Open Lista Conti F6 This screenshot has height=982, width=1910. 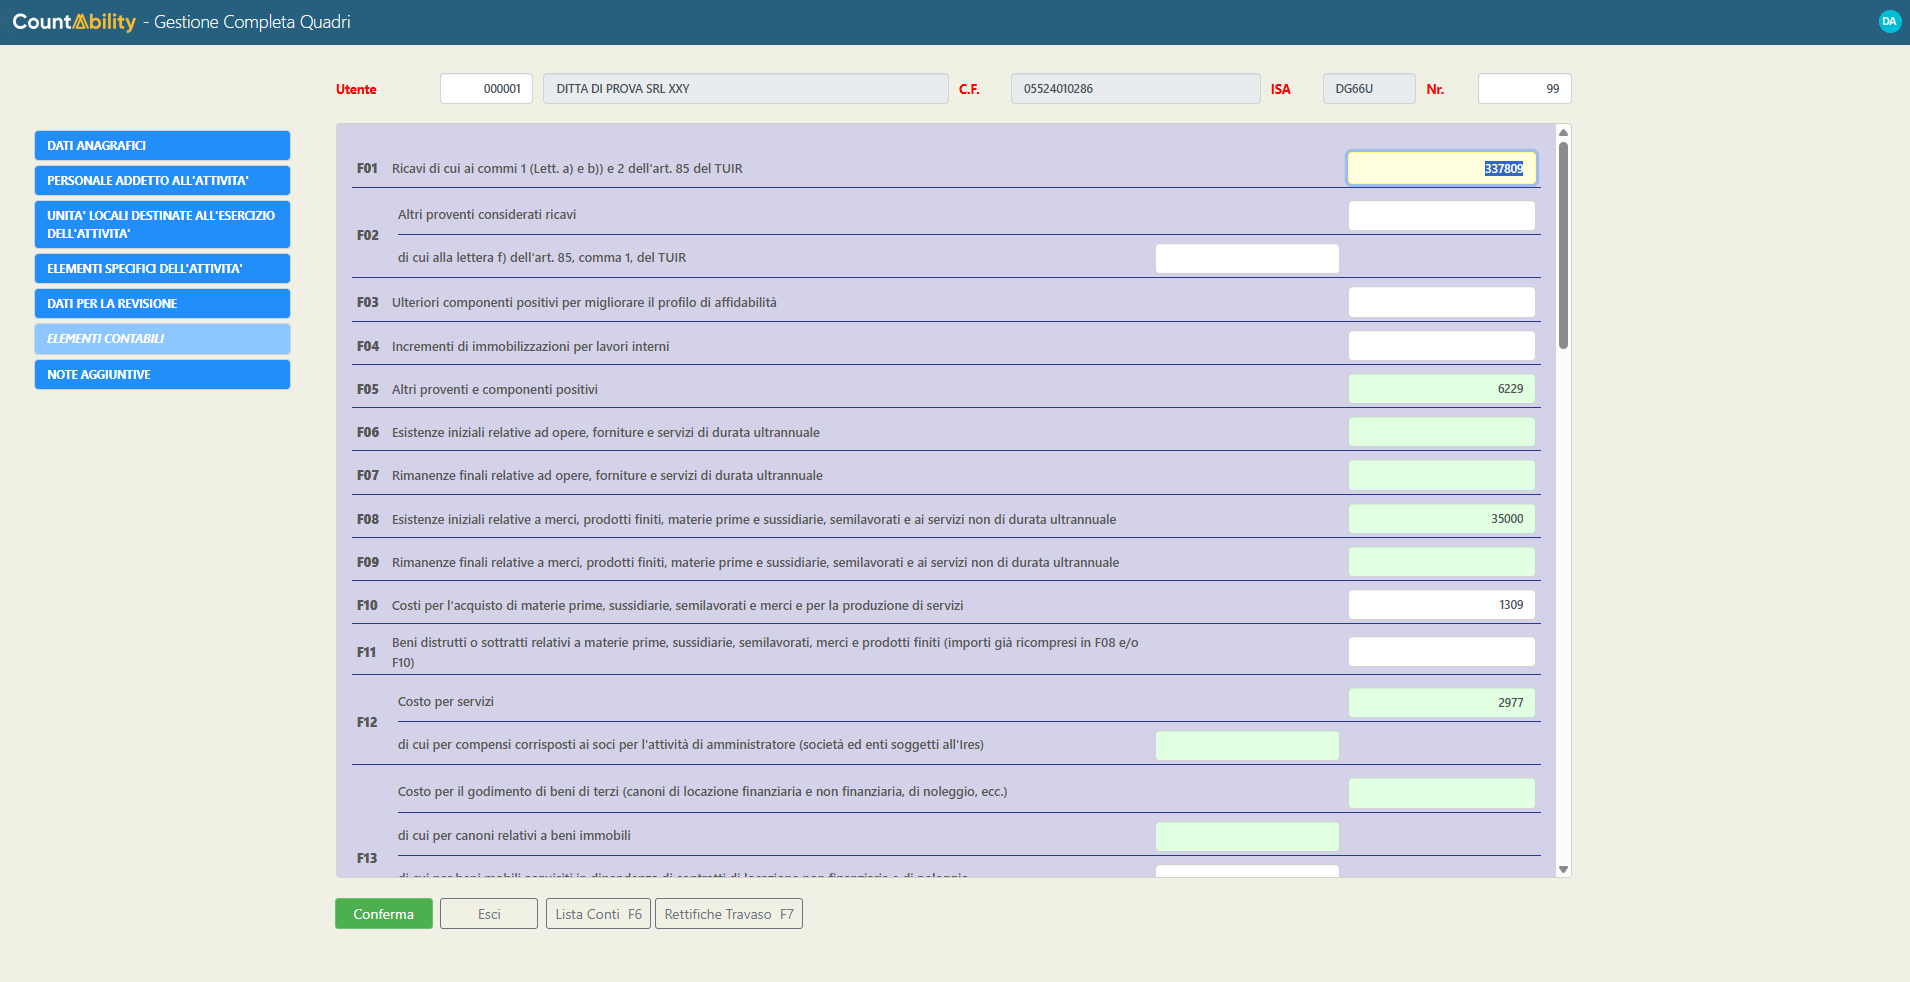click(x=598, y=914)
